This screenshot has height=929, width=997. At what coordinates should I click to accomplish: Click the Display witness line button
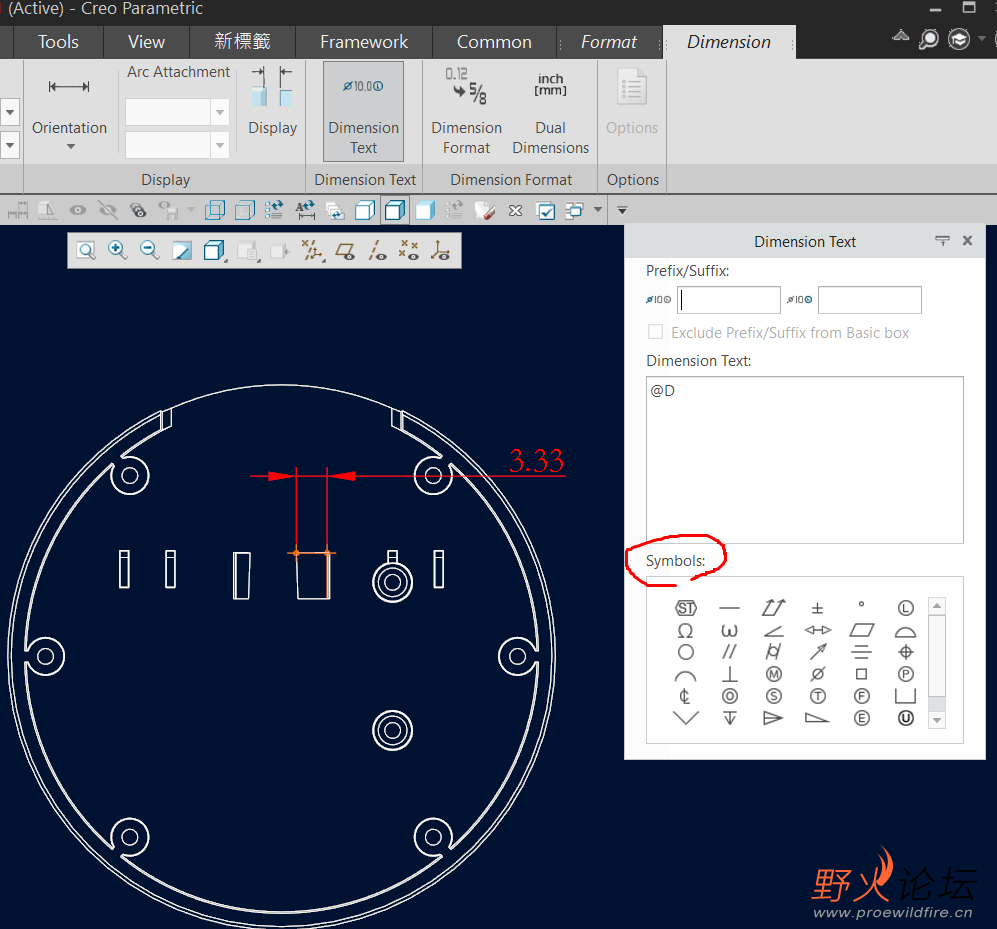pos(273,102)
